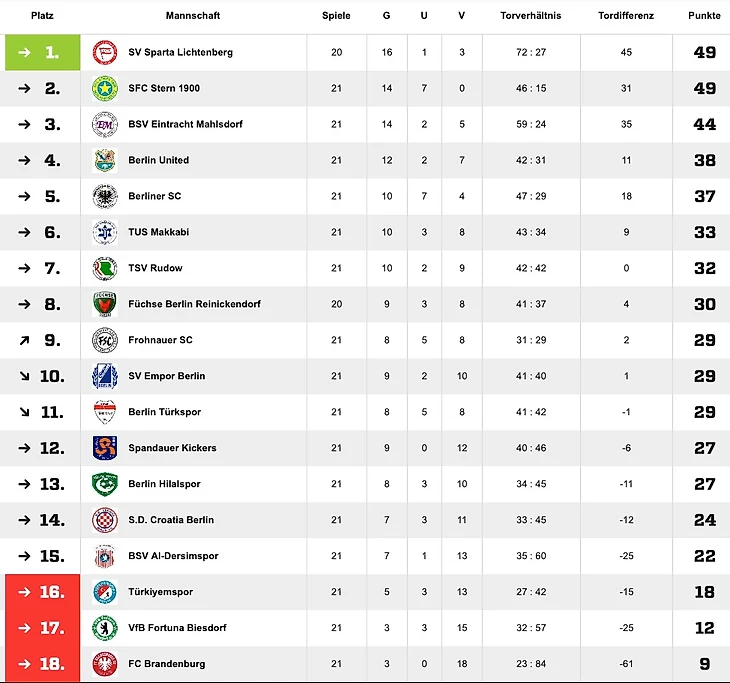Click the Spandauer Kickers logo
The image size is (730, 683).
click(x=105, y=448)
